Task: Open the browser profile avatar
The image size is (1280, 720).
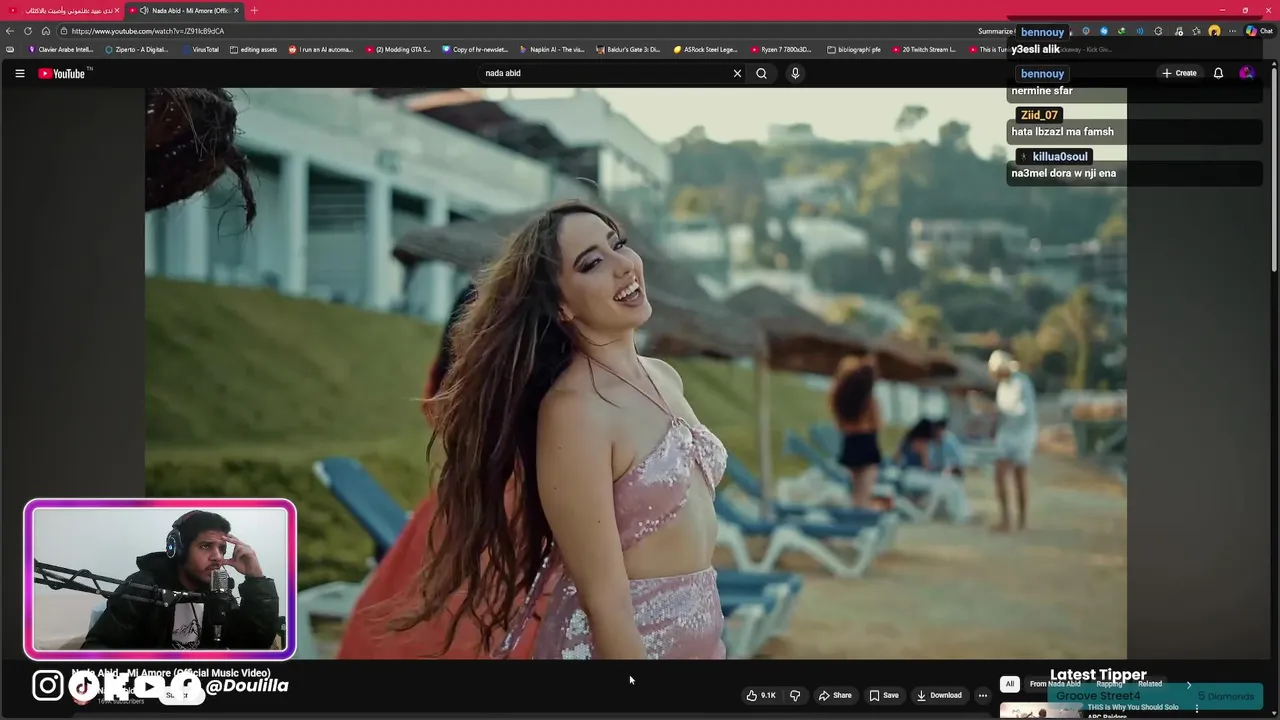Action: coord(1214,31)
